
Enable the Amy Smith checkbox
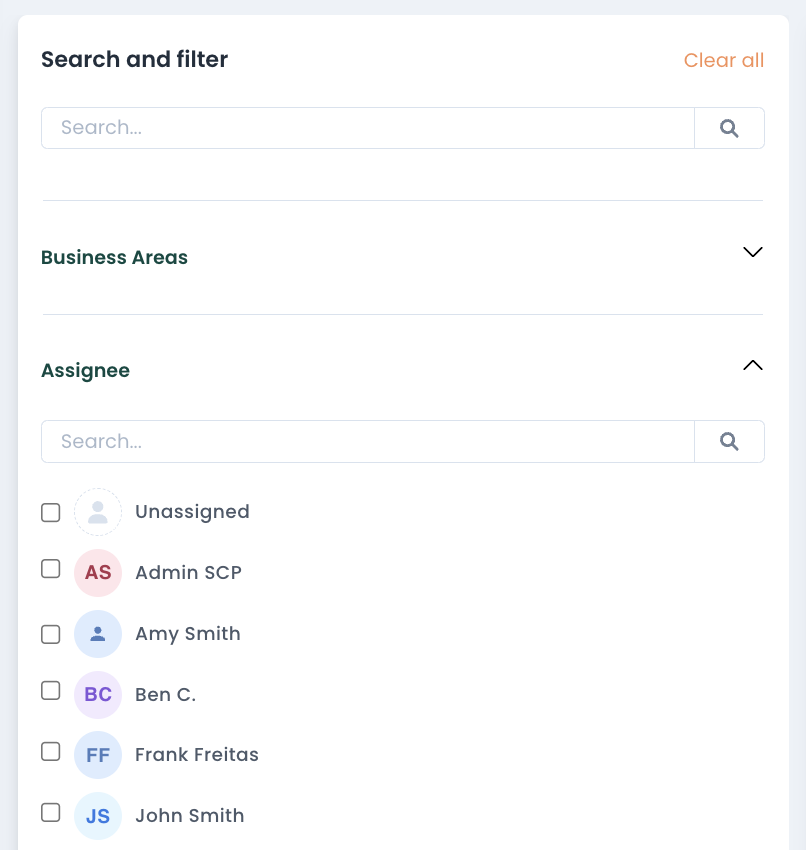[51, 634]
